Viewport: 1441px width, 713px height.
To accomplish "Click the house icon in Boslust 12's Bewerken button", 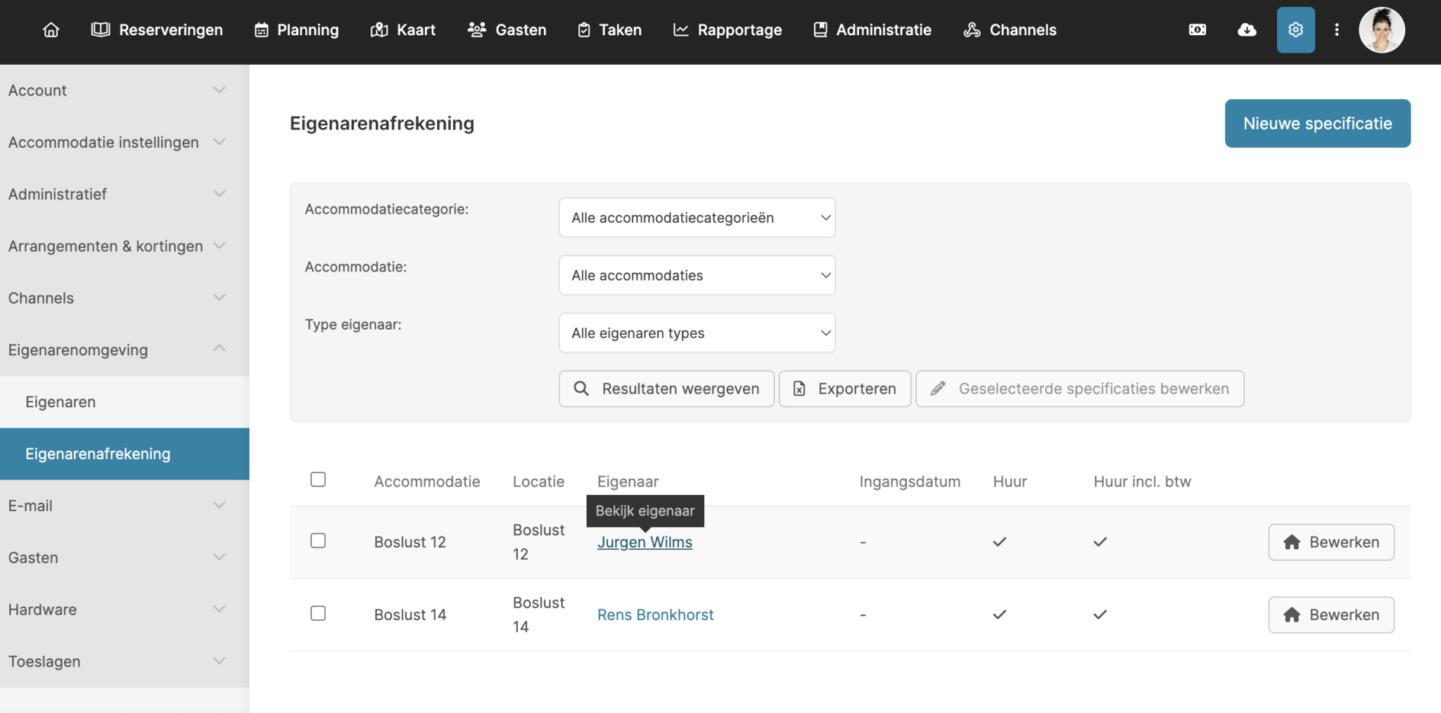I will pos(1292,542).
